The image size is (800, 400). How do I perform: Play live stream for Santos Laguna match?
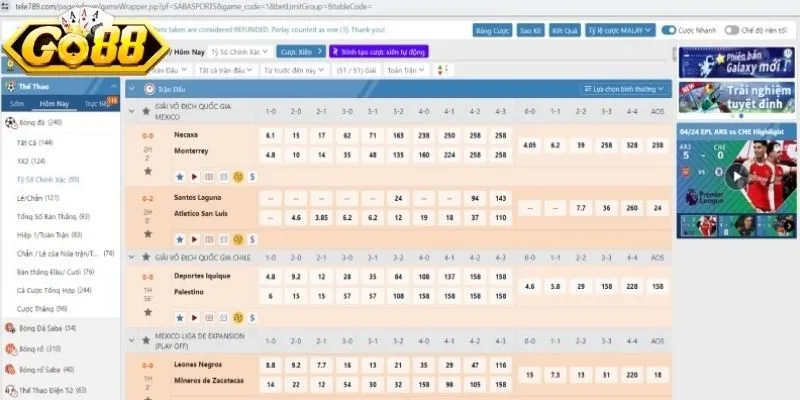pos(194,240)
